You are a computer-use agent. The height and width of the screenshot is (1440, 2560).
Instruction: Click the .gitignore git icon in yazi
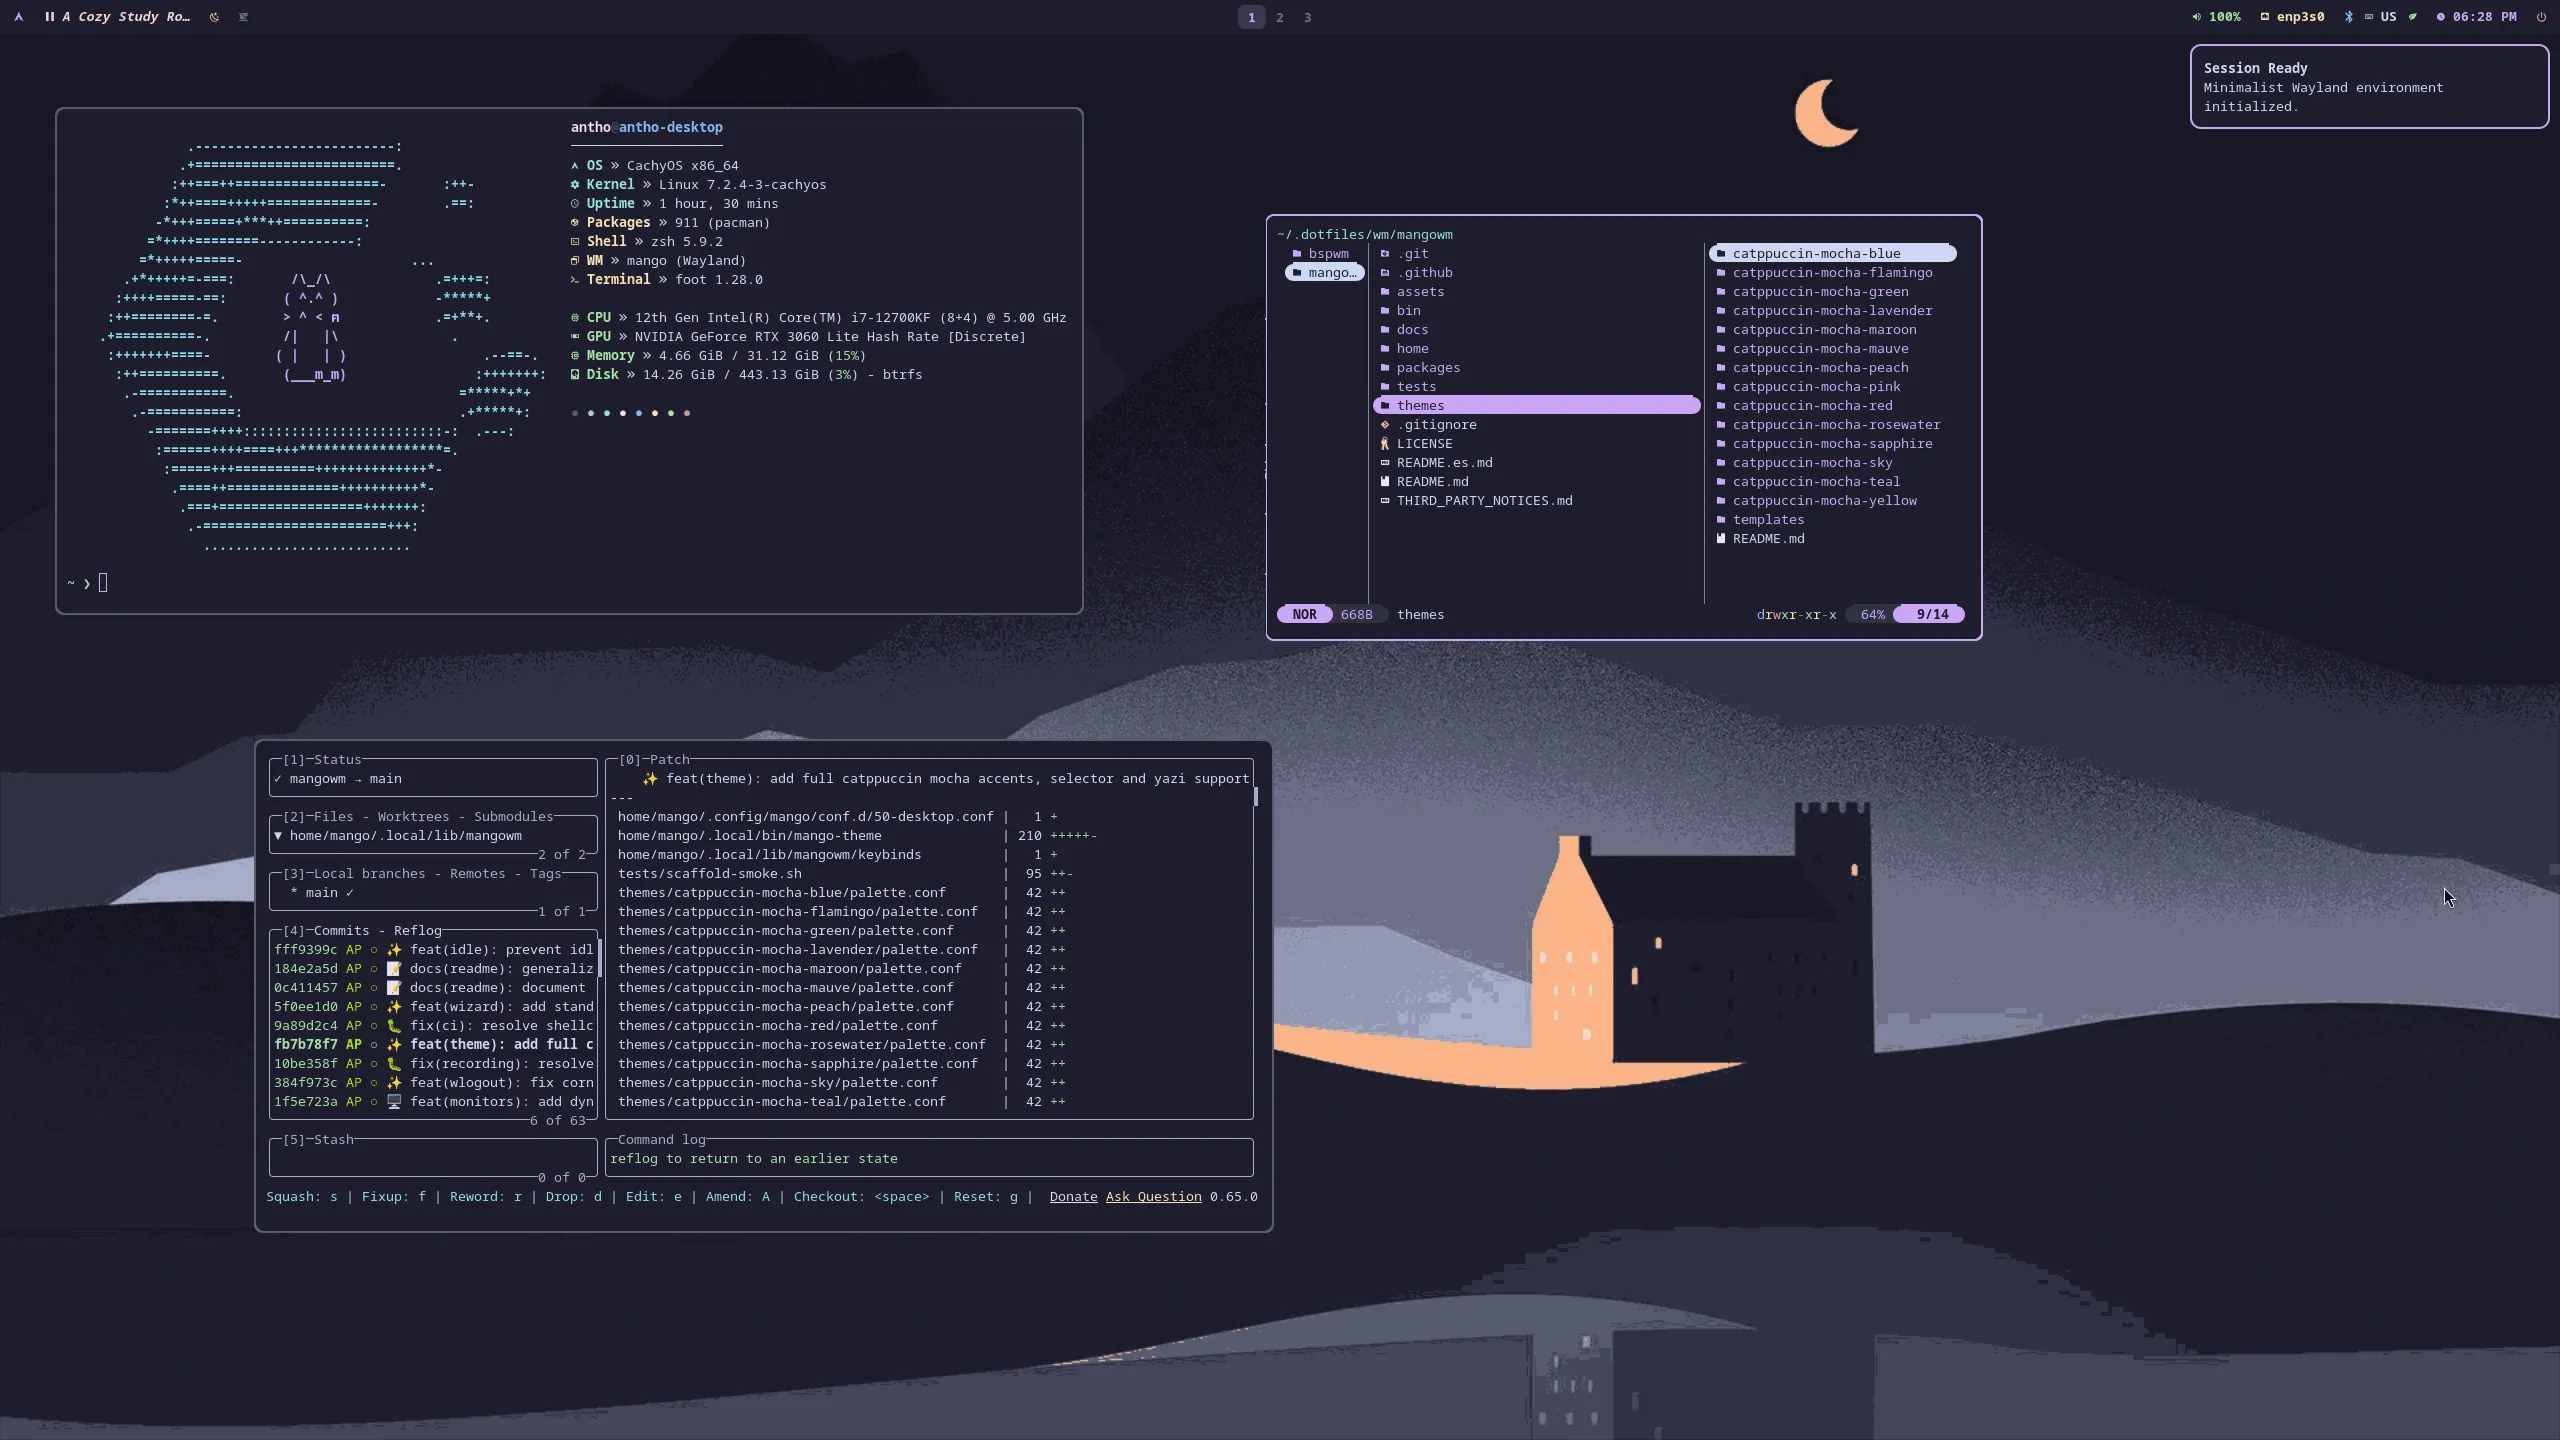[1385, 425]
